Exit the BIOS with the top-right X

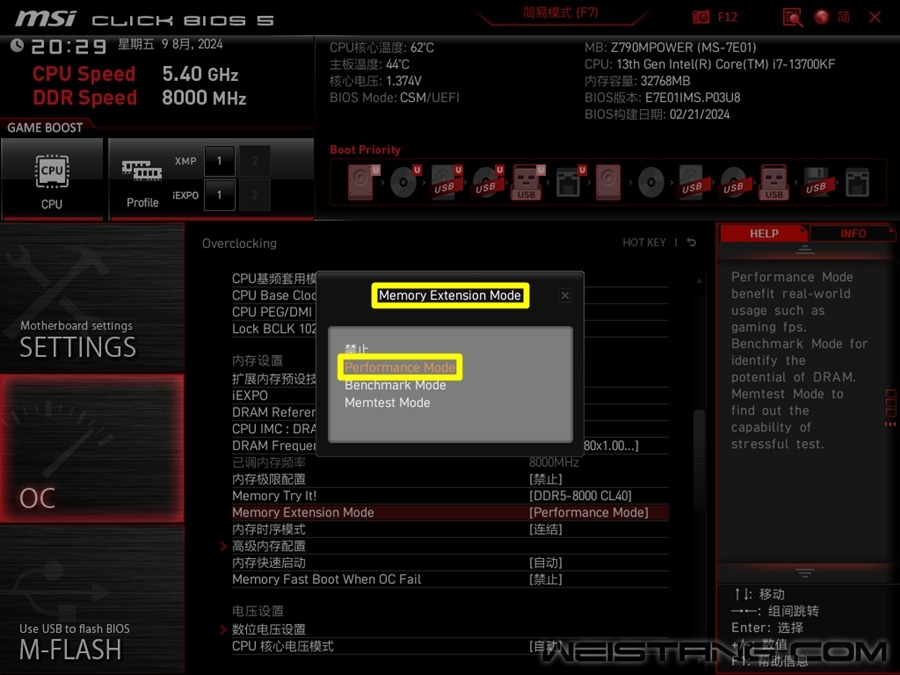pos(875,17)
